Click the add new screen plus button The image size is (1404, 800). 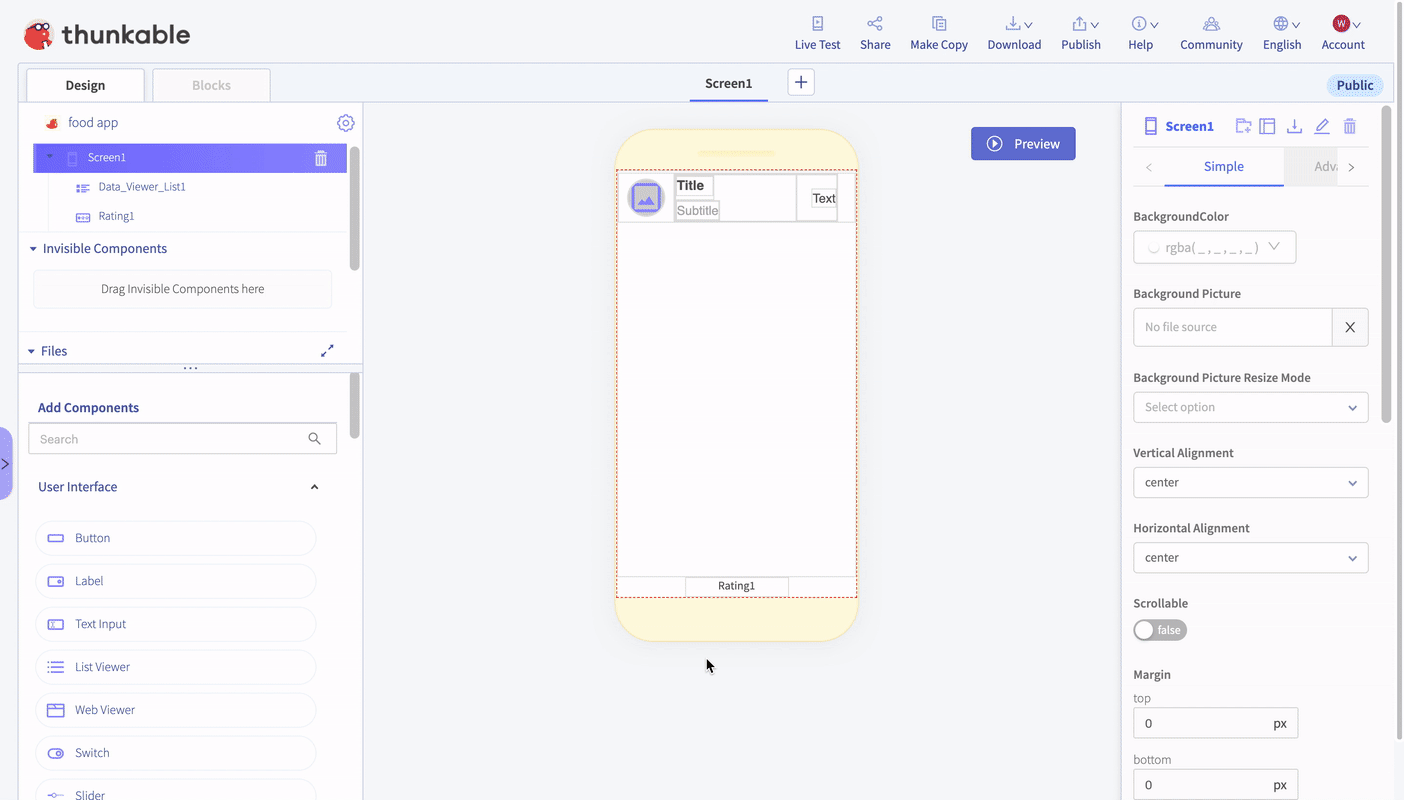click(801, 83)
